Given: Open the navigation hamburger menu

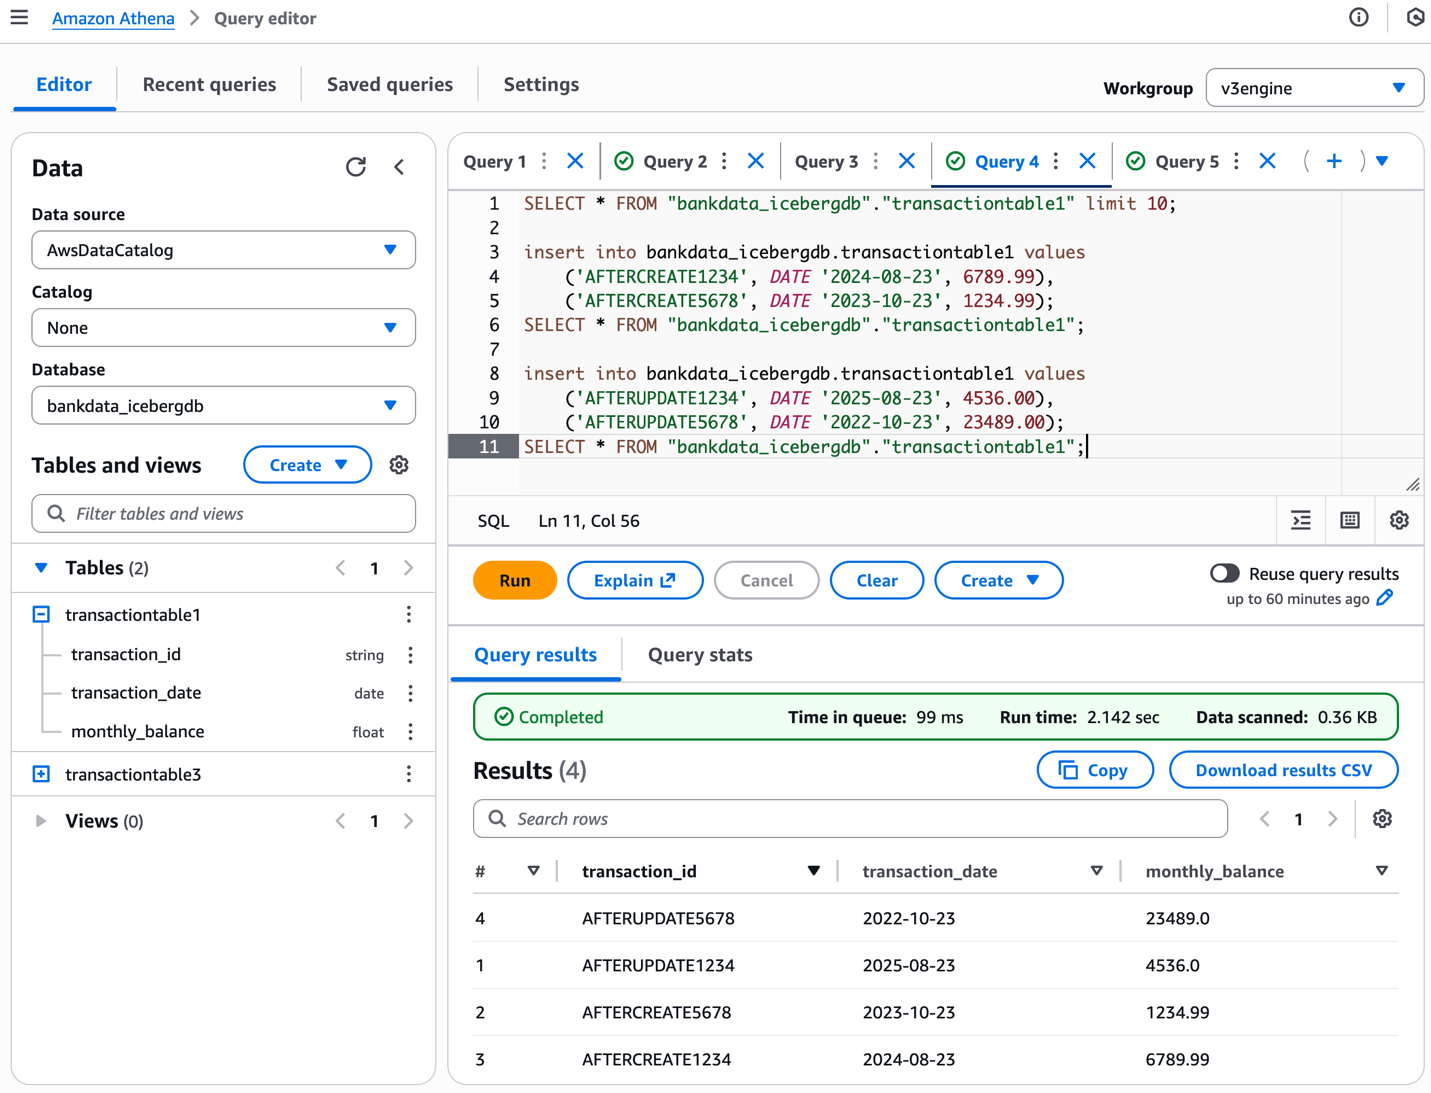Looking at the screenshot, I should [20, 17].
